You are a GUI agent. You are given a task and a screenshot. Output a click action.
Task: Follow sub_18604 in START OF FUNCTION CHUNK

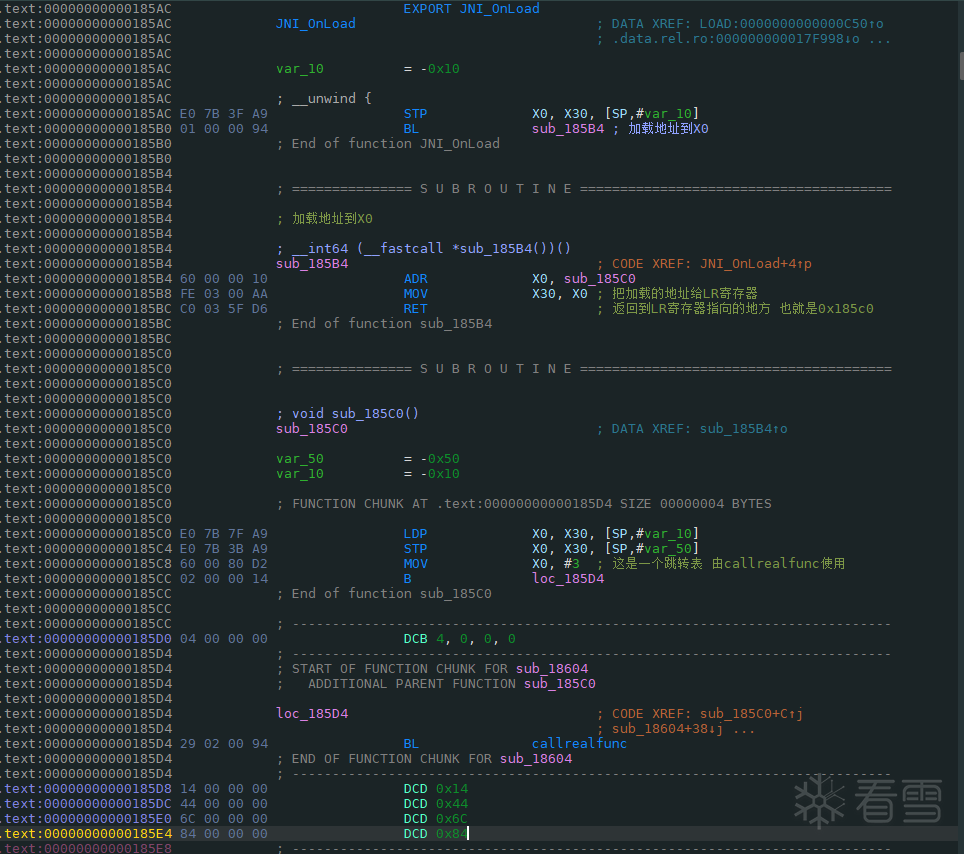tap(551, 669)
